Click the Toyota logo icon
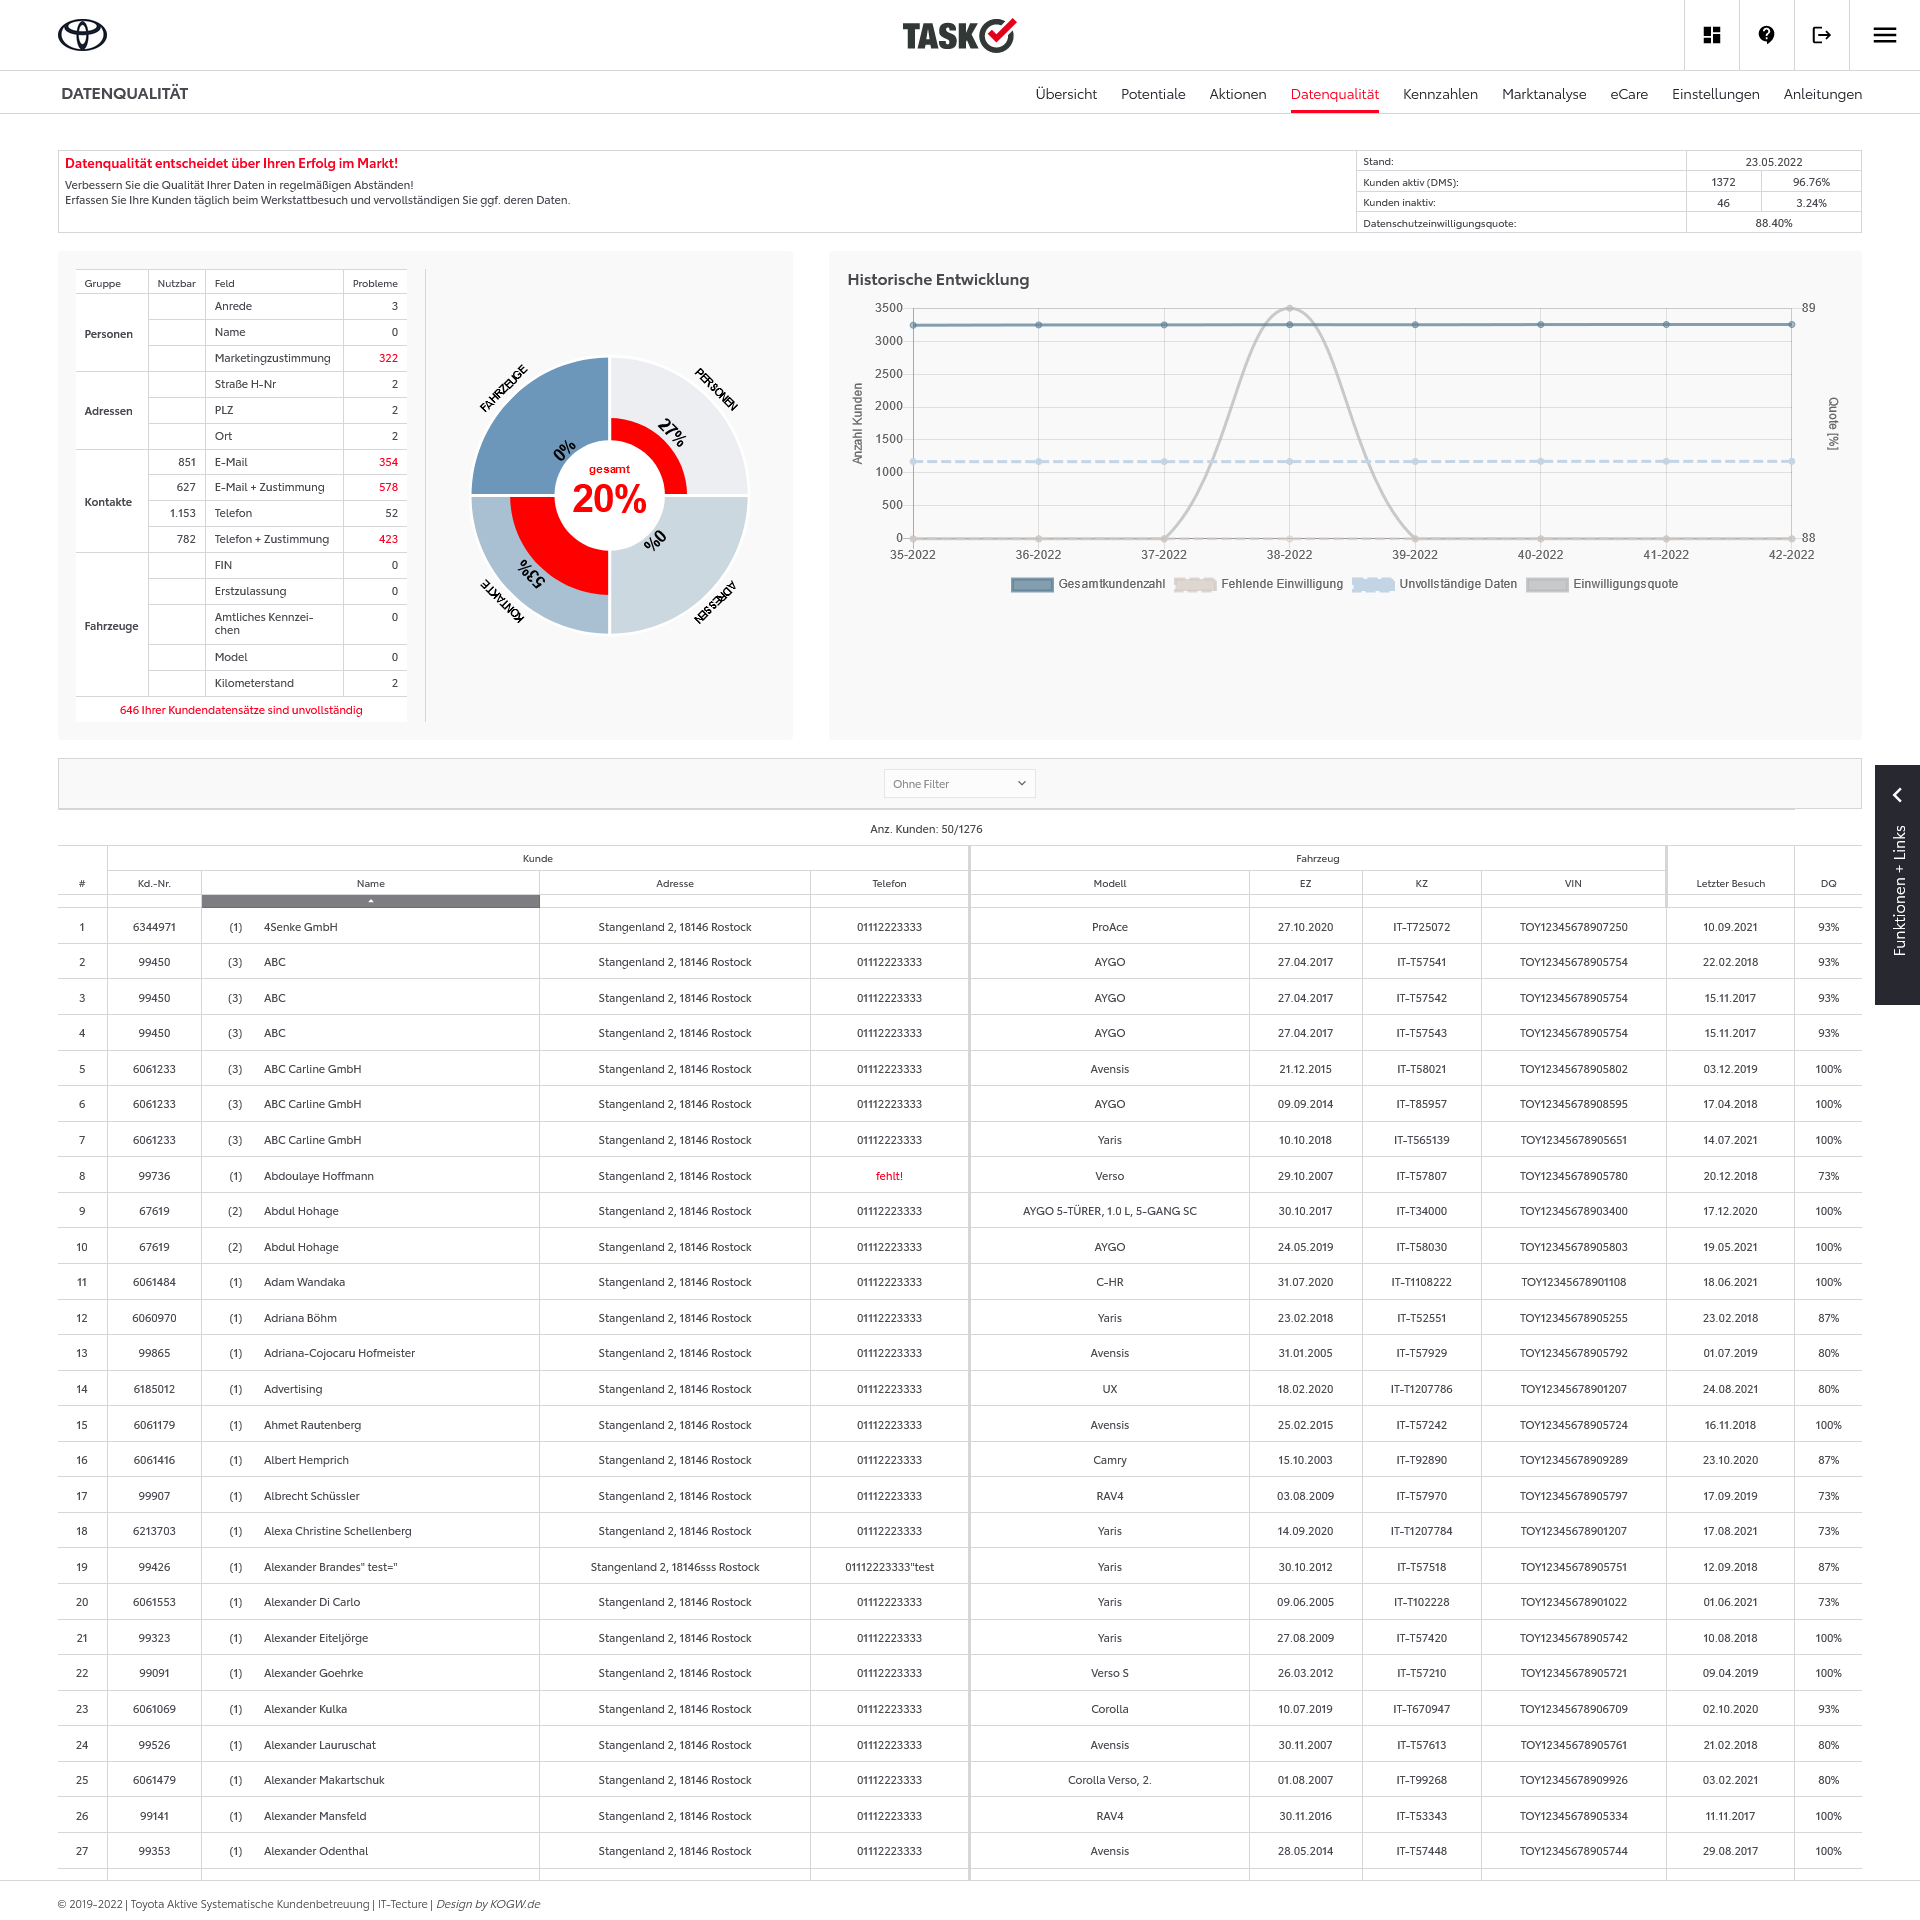The image size is (1920, 1920). click(x=82, y=35)
